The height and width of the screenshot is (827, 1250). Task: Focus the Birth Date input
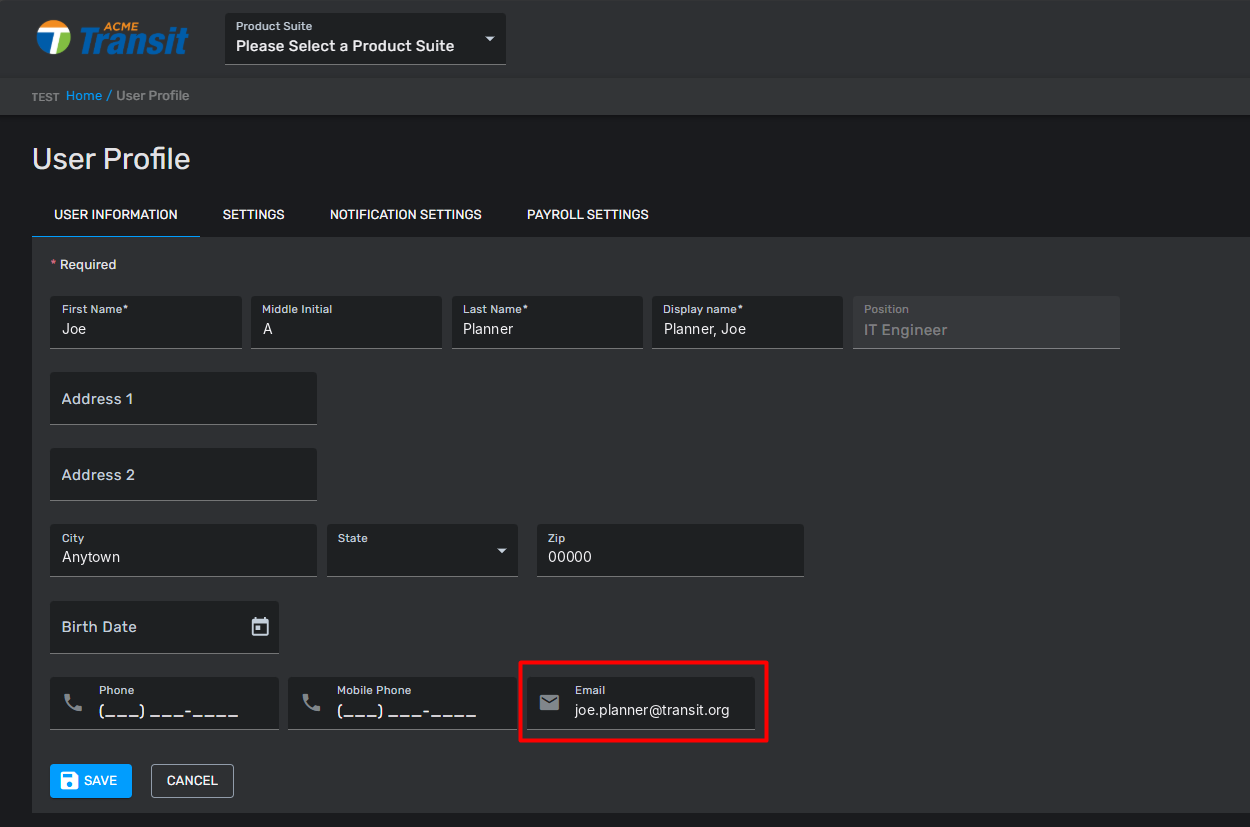click(164, 627)
